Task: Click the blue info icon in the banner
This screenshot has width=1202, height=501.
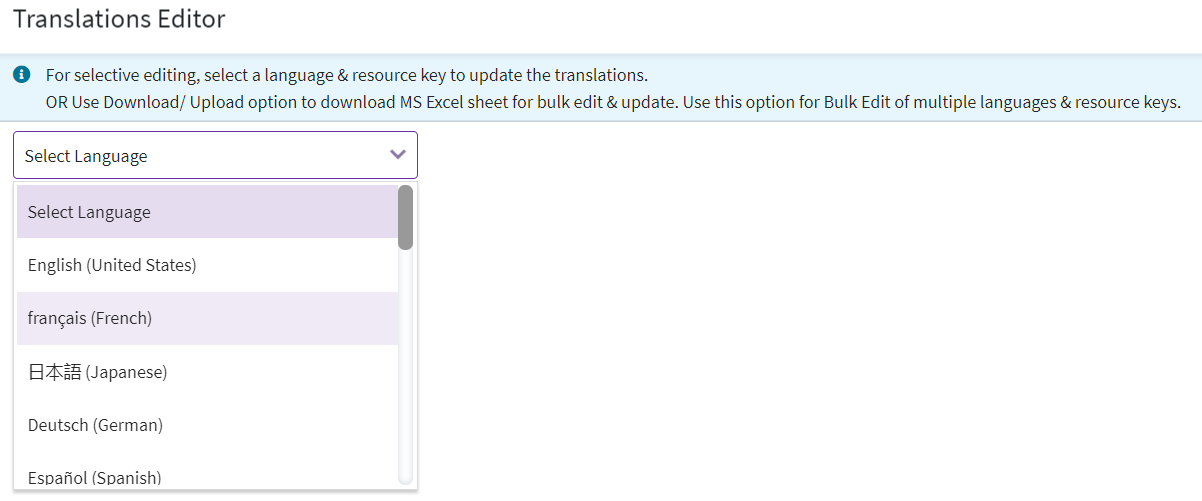Action: tap(22, 75)
